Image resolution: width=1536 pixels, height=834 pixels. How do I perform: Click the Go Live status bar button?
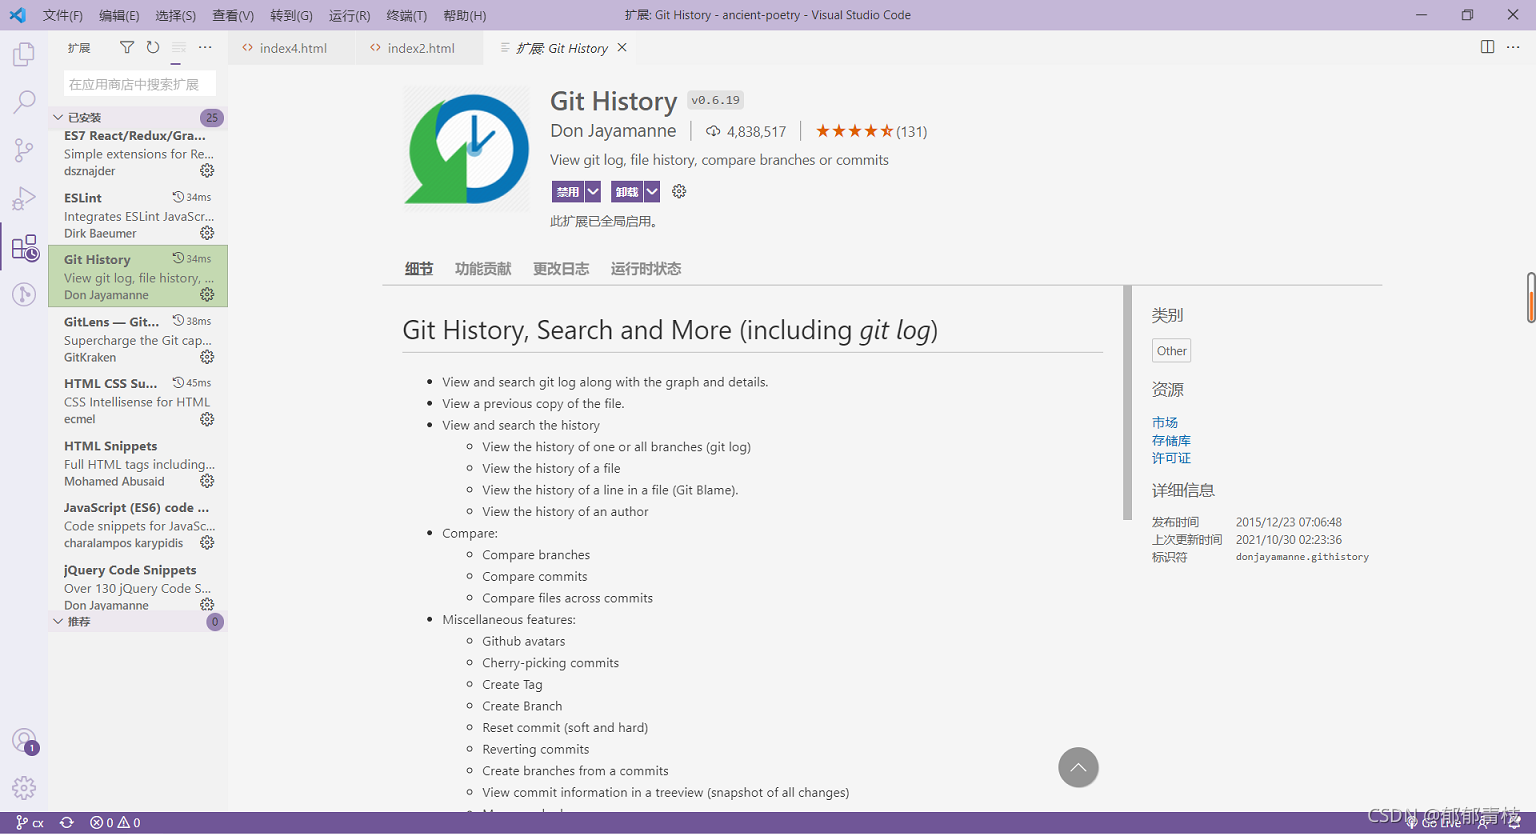click(x=1434, y=823)
